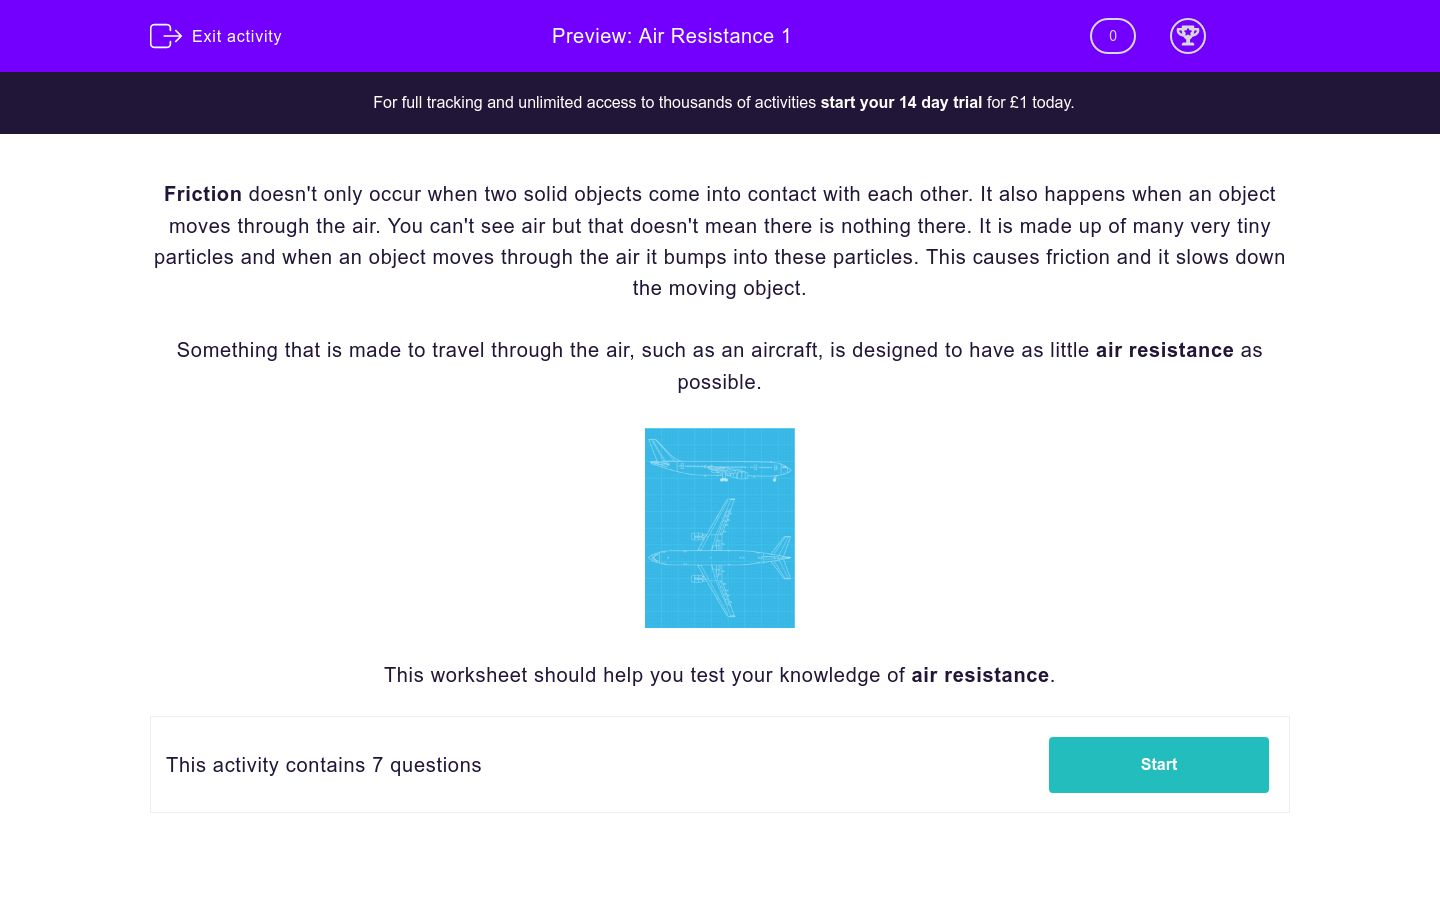The width and height of the screenshot is (1440, 900).
Task: Click the Preview: Air Resistance 1 title
Action: 671,36
